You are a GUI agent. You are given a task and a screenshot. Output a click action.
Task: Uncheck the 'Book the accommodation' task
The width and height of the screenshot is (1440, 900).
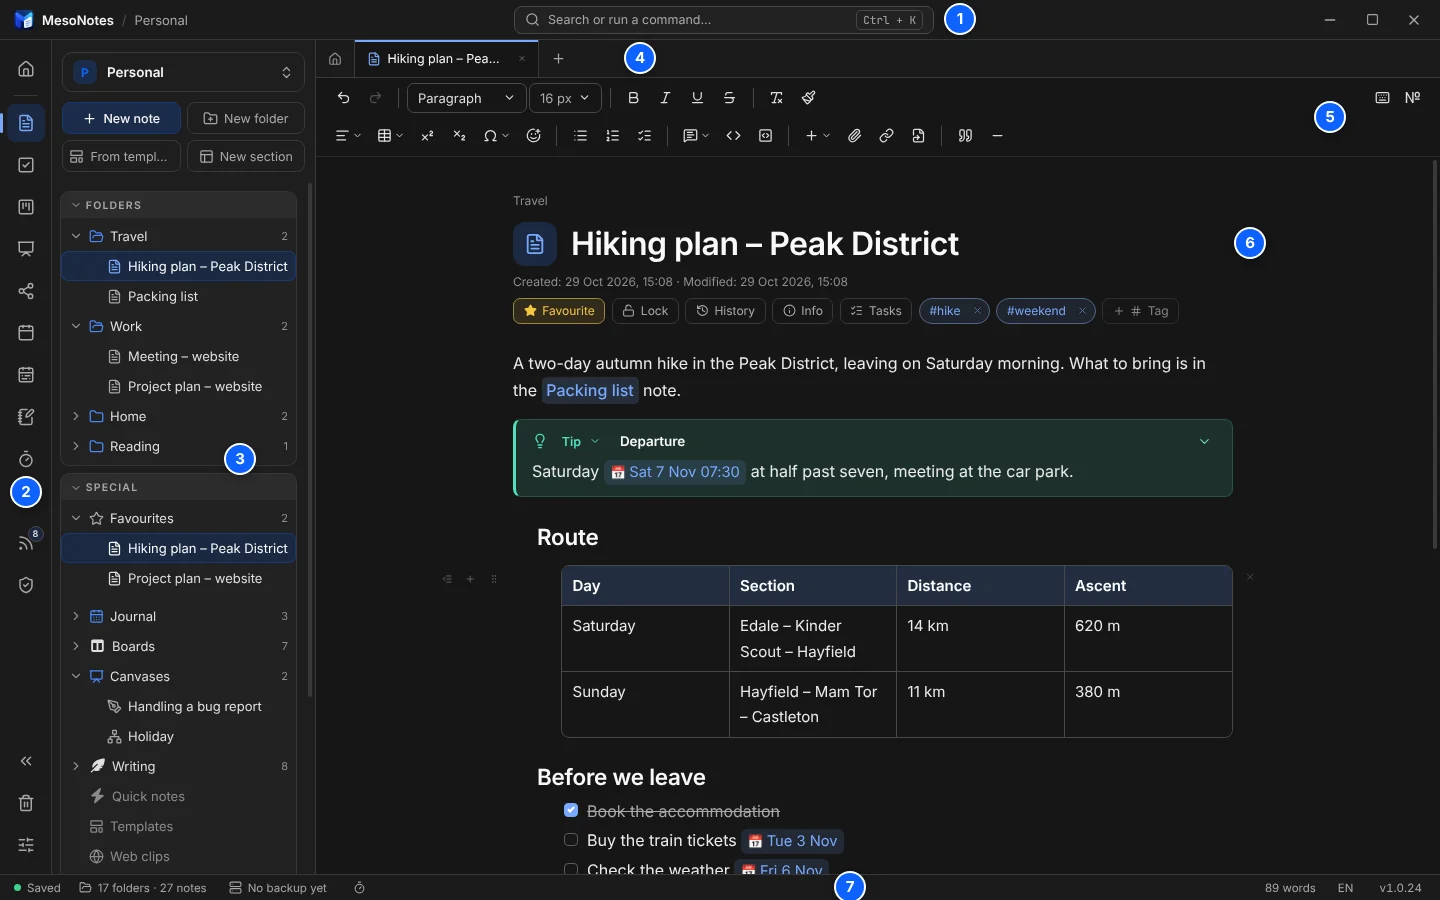click(571, 811)
